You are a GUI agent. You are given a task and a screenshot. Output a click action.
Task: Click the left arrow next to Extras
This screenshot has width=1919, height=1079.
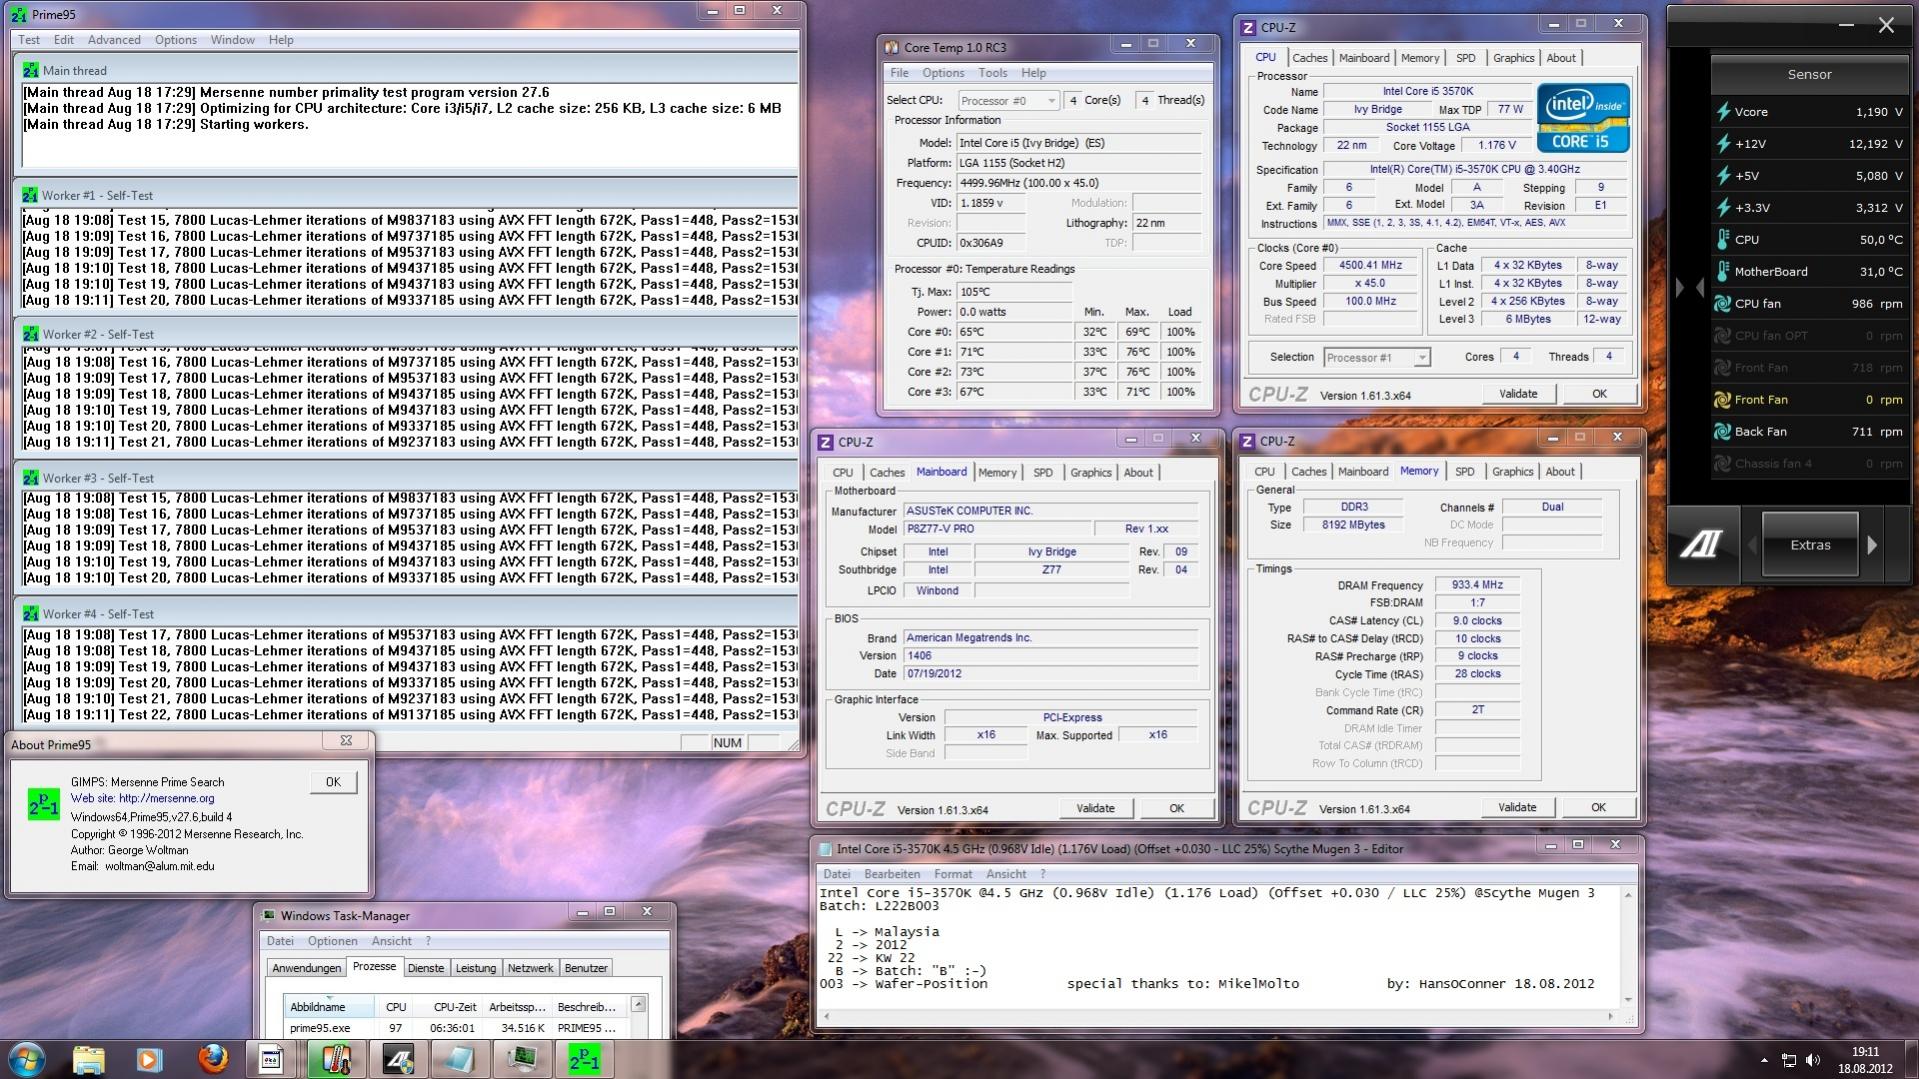coord(1752,545)
